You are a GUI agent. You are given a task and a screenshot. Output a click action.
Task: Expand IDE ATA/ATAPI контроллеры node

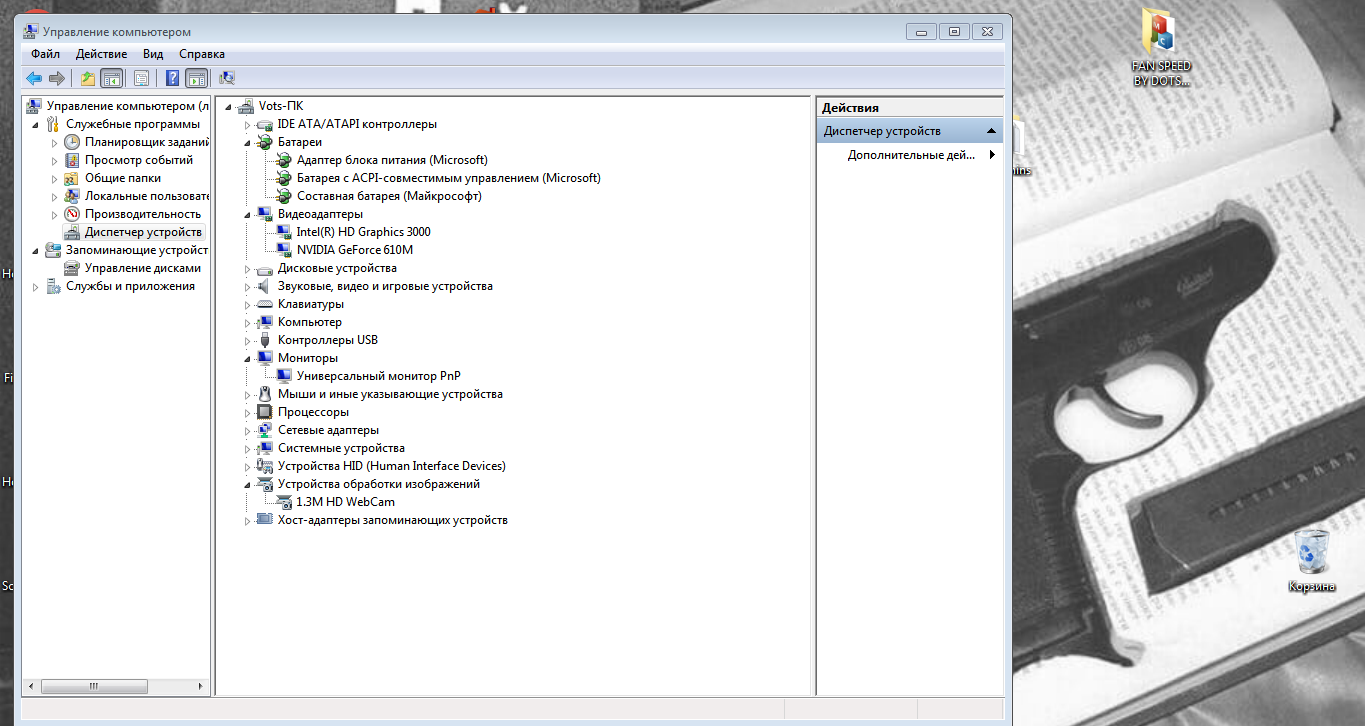tap(248, 125)
